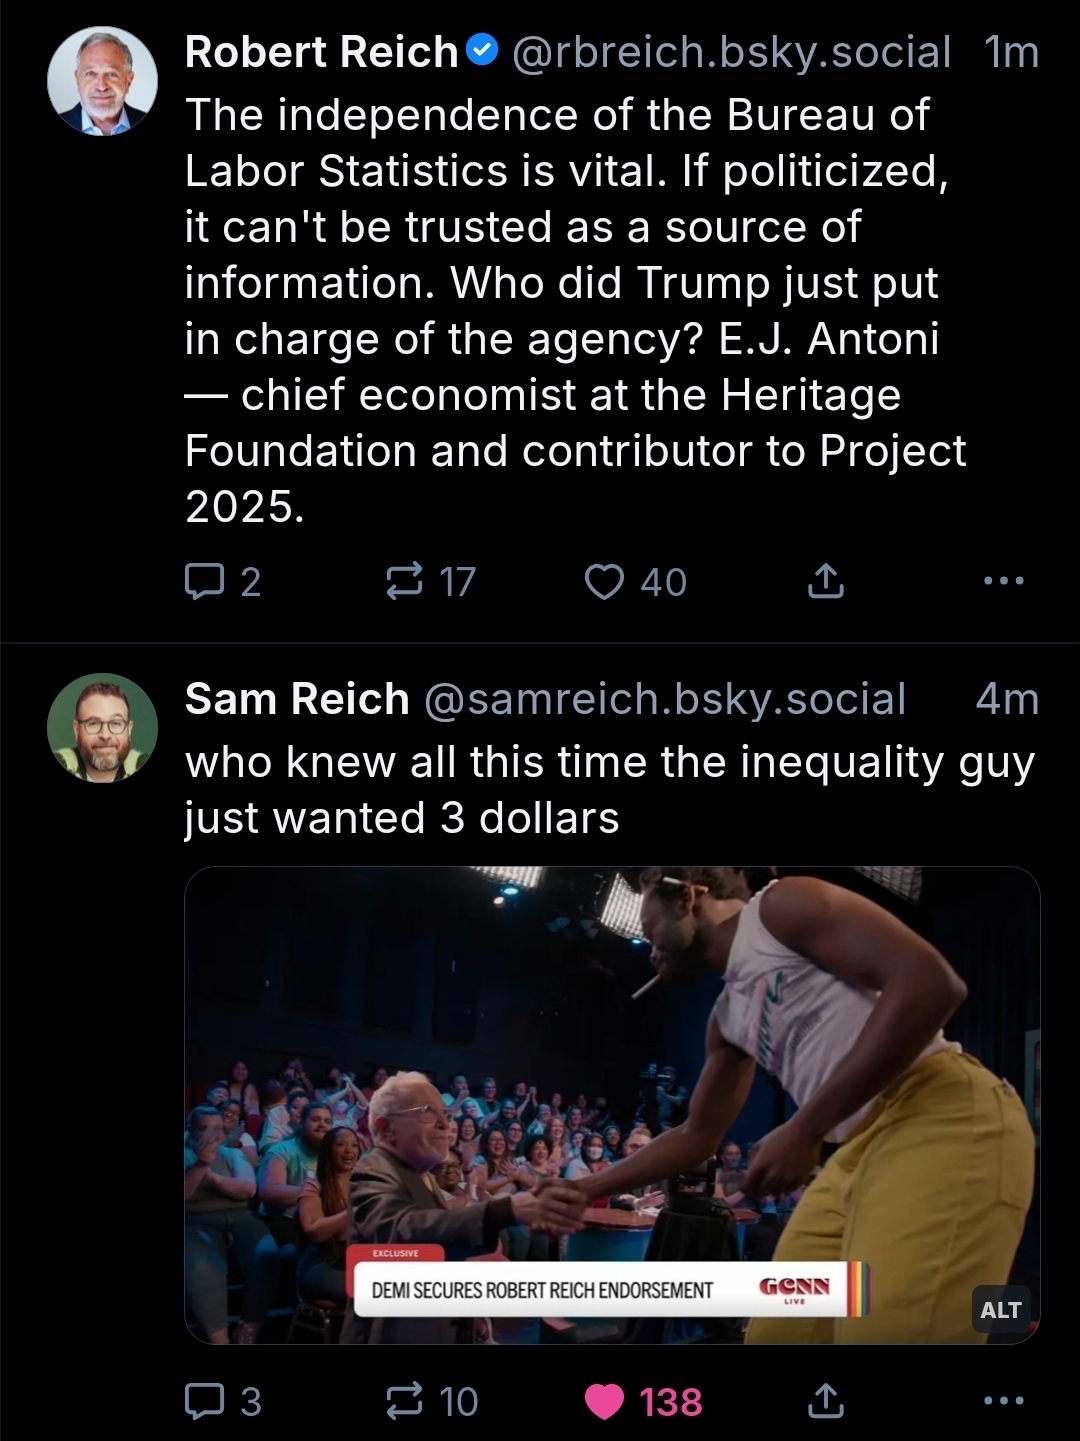Screen dimensions: 1080x1441
Task: Open the @rbreich.bsky.social handle
Action: pyautogui.click(x=731, y=52)
